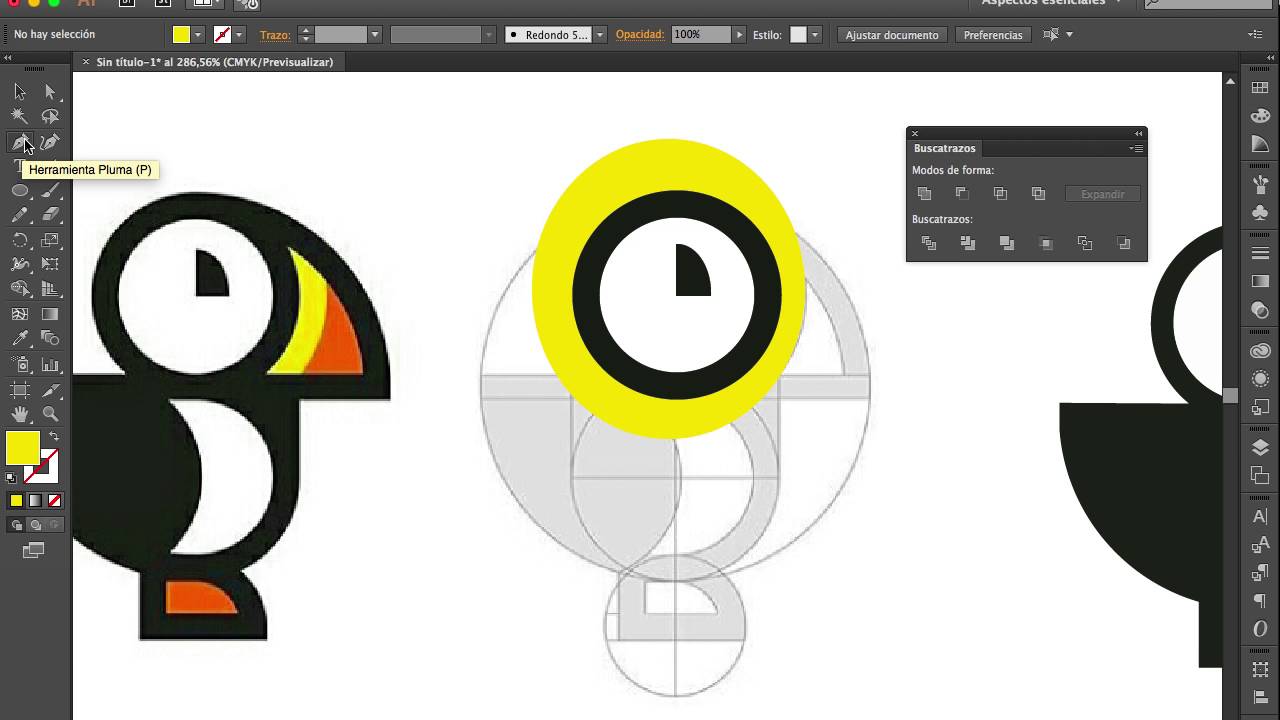Reset to default fill and stroke
Image resolution: width=1280 pixels, height=720 pixels.
(11, 478)
